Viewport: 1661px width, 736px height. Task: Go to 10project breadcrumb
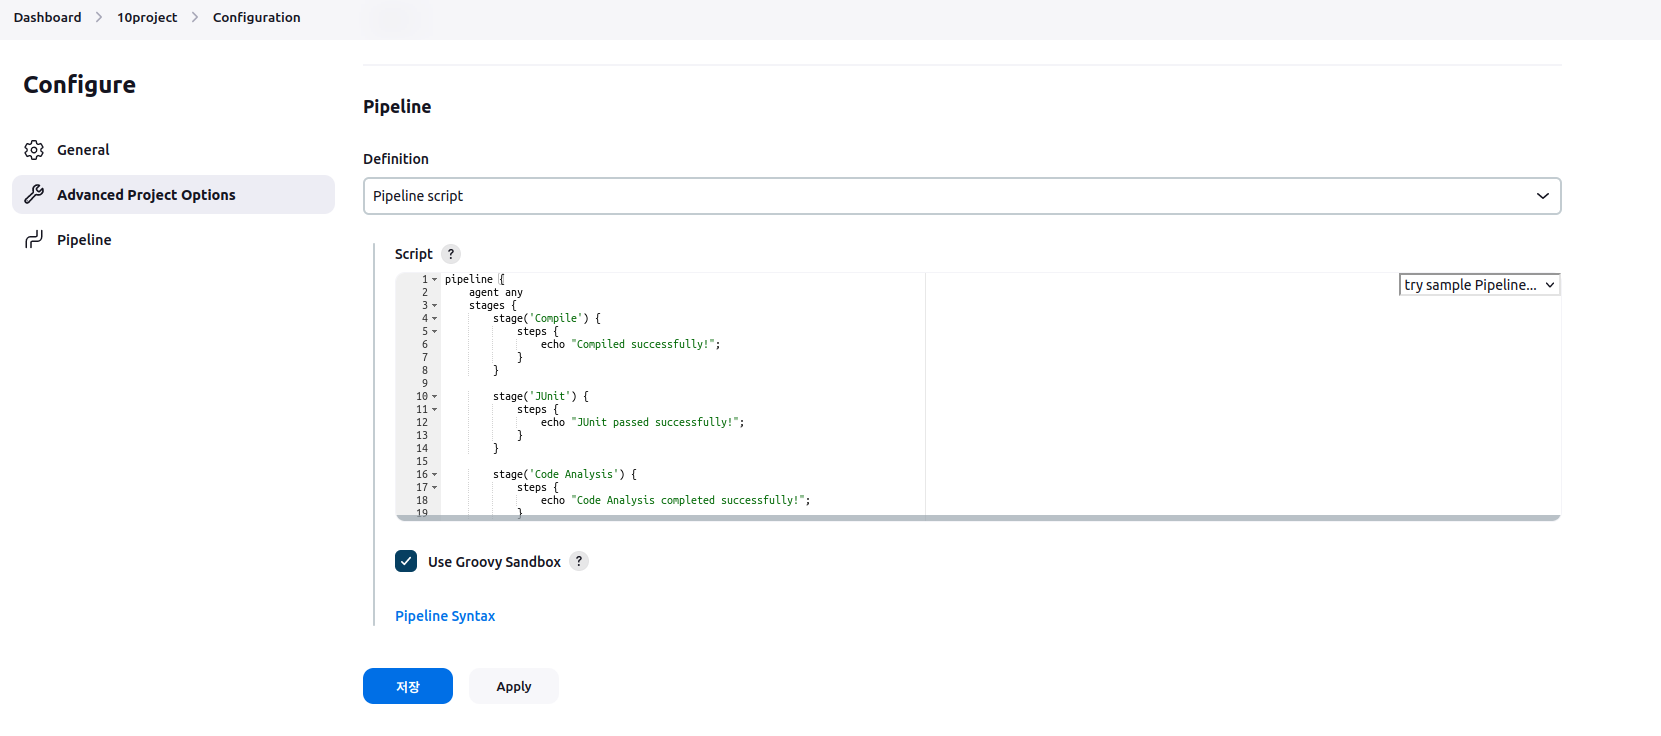147,17
